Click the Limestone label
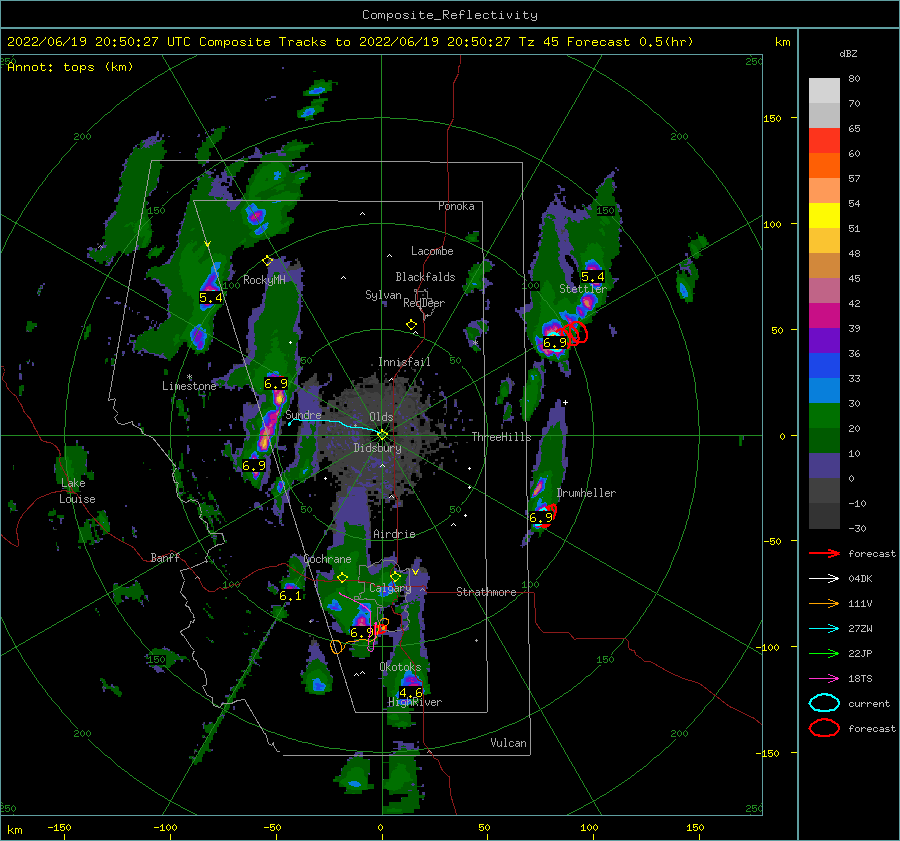This screenshot has height=841, width=900. [x=189, y=386]
